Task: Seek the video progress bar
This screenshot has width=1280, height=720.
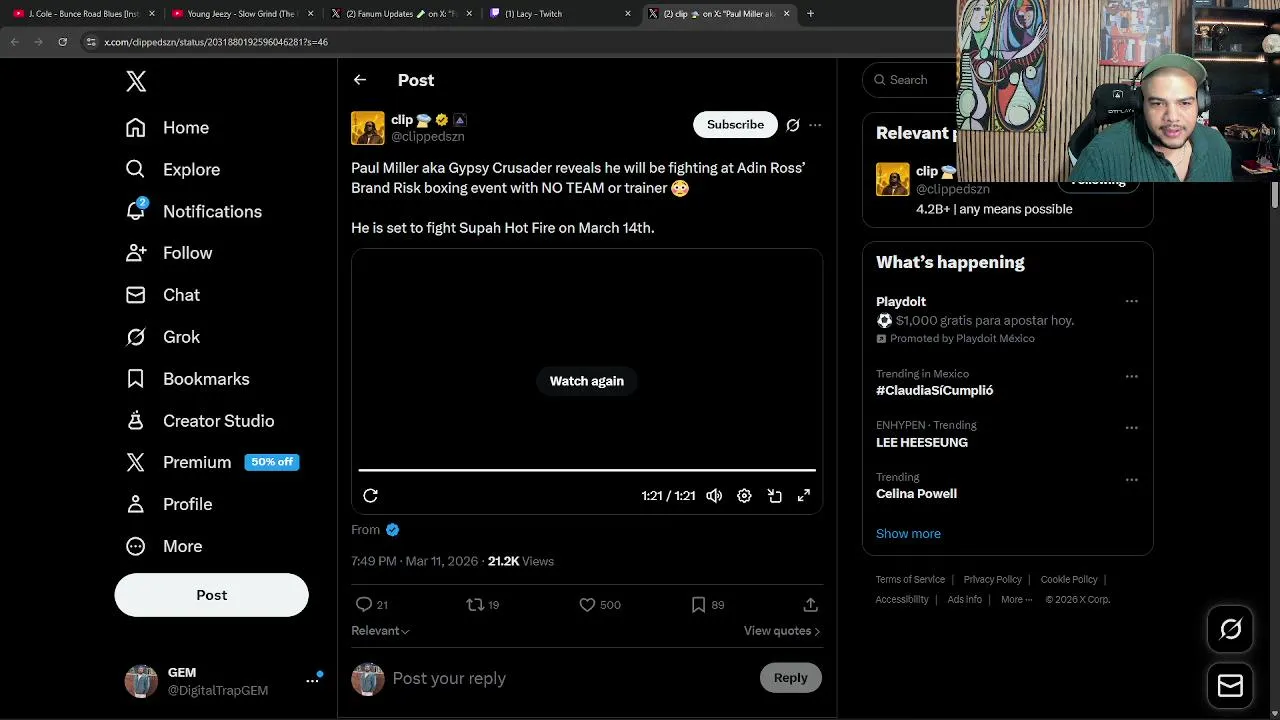Action: pyautogui.click(x=587, y=470)
